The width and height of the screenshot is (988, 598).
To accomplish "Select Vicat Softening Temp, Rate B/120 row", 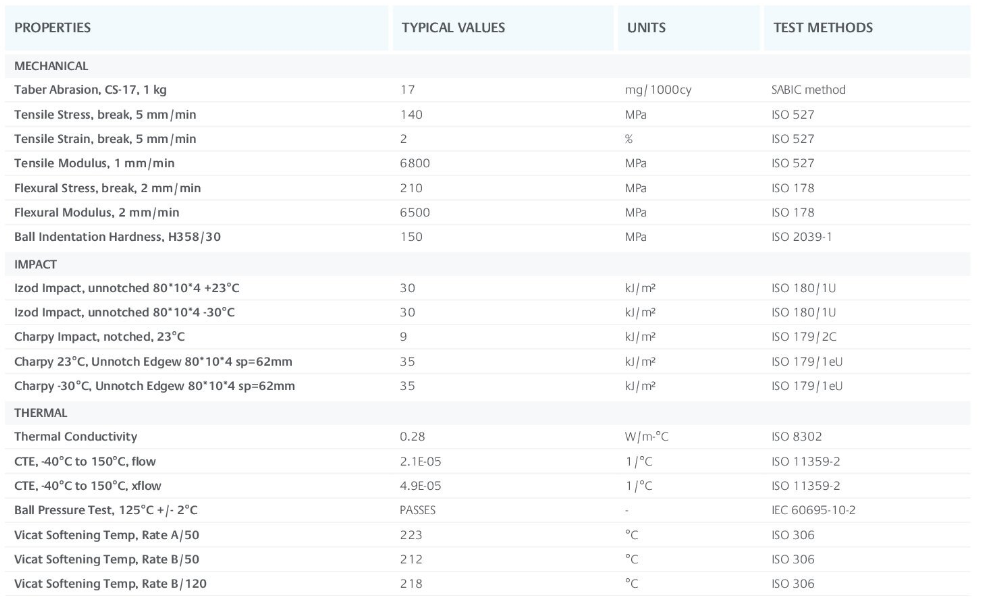I will pos(110,584).
